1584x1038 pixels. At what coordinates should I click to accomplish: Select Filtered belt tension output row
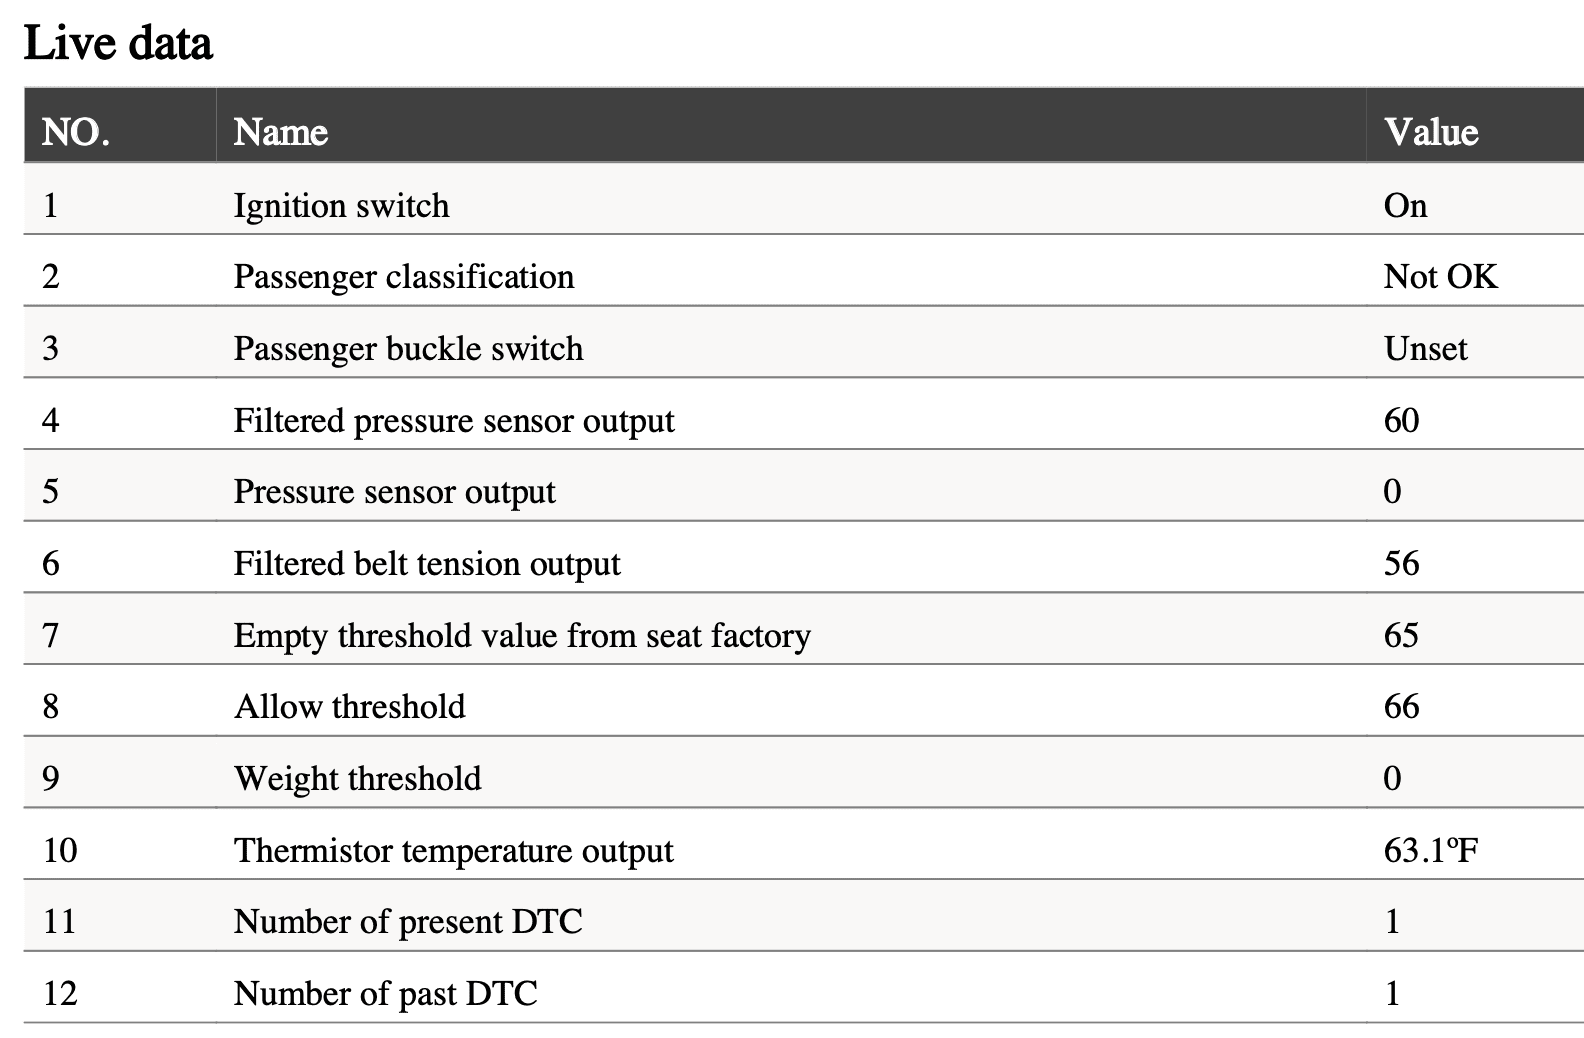pyautogui.click(x=804, y=563)
